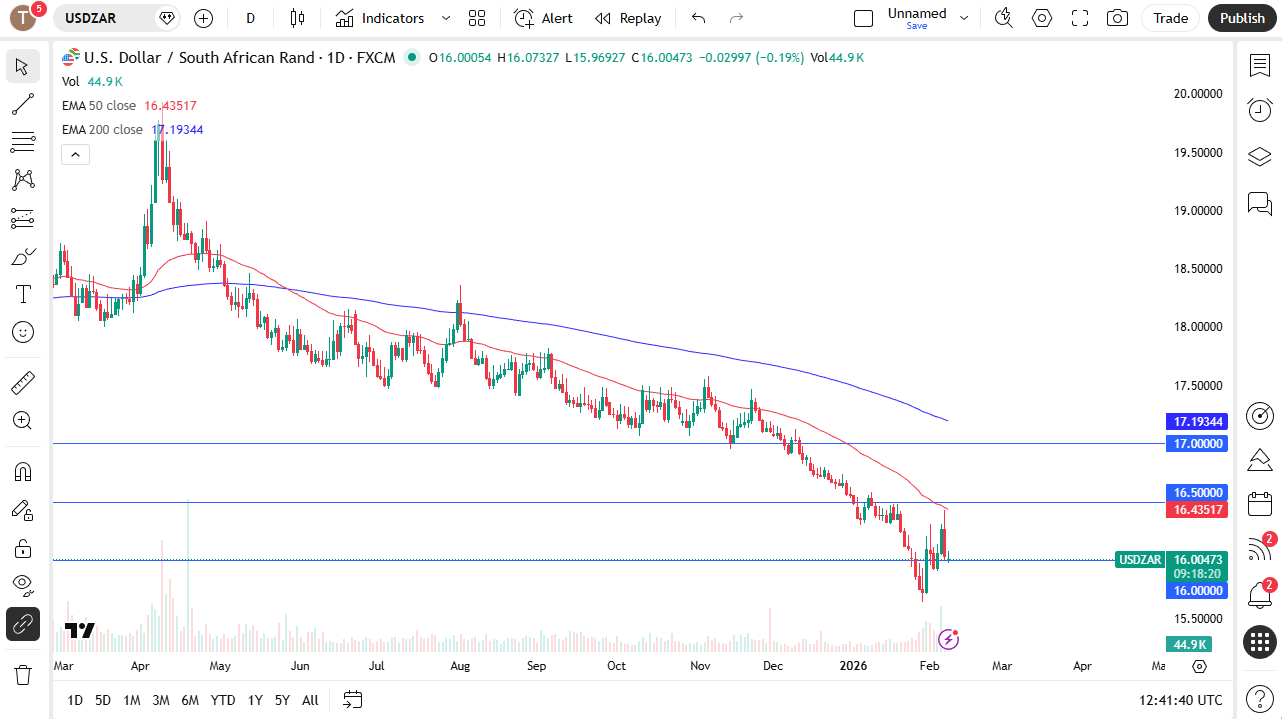Open the notifications bell panel
The image size is (1282, 719).
coord(1260,595)
